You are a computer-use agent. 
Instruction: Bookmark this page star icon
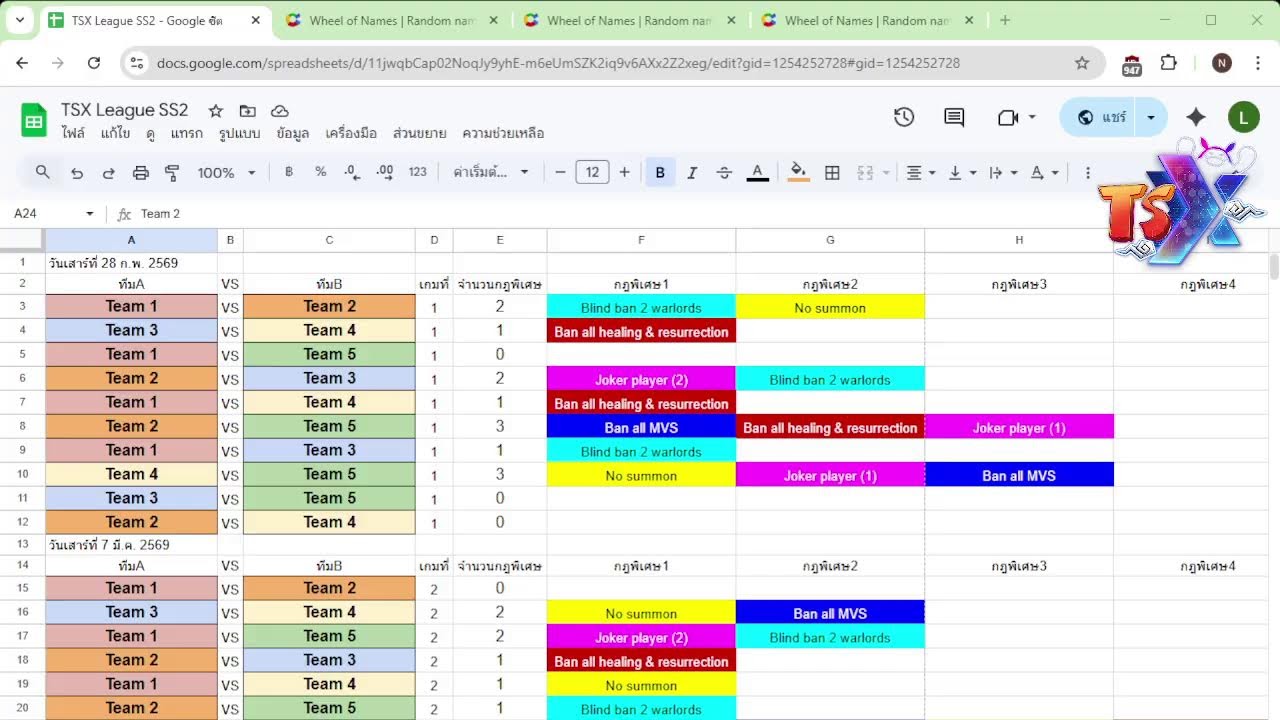tap(1082, 63)
